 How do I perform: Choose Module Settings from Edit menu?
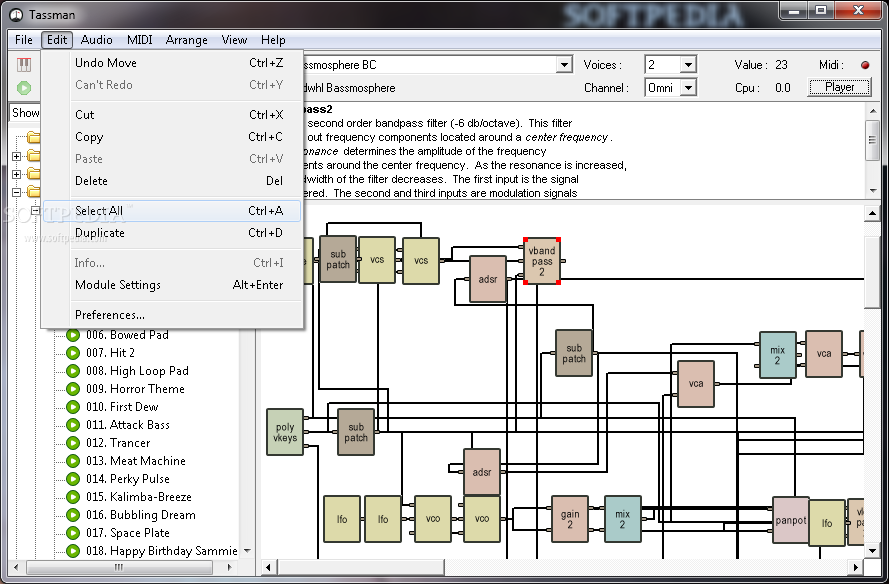171,285
